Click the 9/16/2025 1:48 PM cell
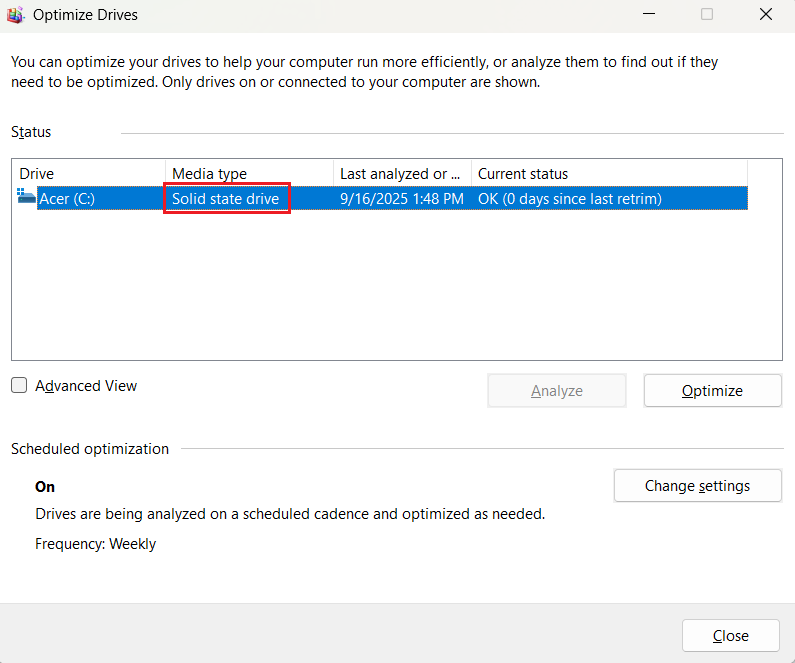 click(x=402, y=199)
